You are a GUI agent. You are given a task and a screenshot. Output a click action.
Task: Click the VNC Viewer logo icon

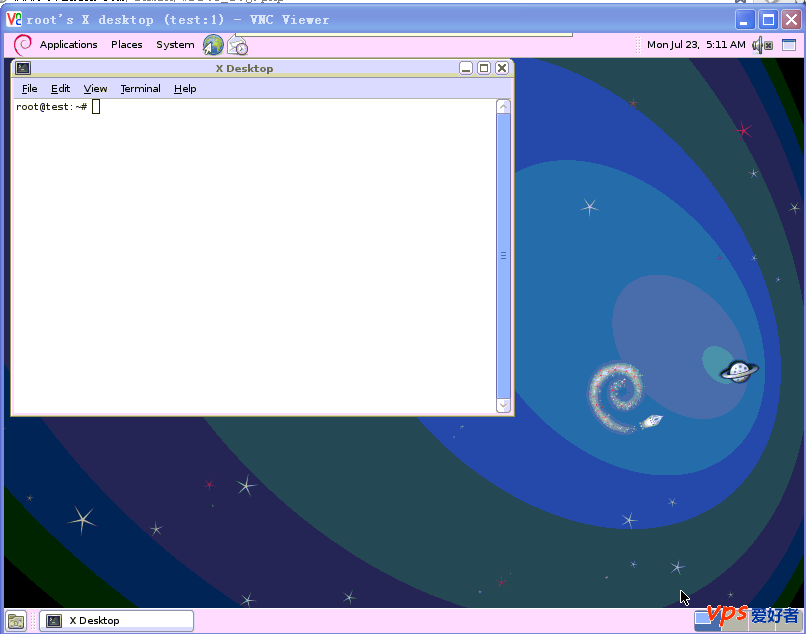[14, 20]
